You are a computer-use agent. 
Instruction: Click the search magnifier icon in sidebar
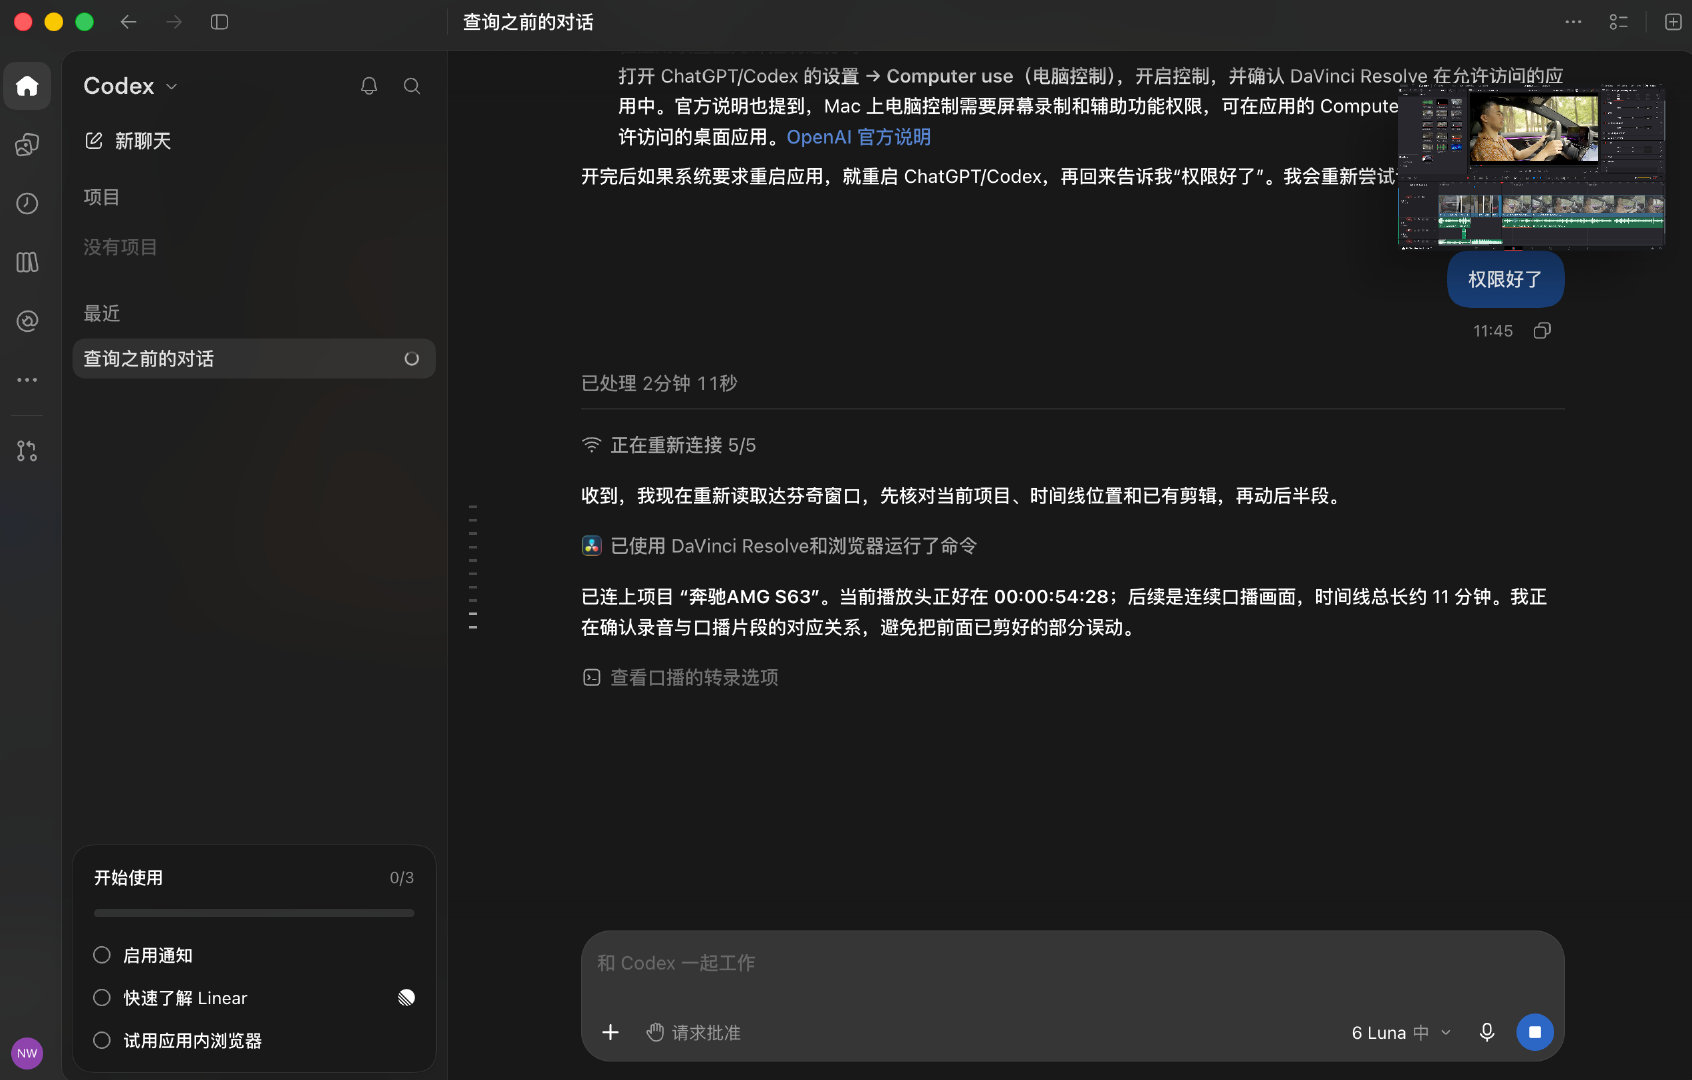[x=412, y=86]
